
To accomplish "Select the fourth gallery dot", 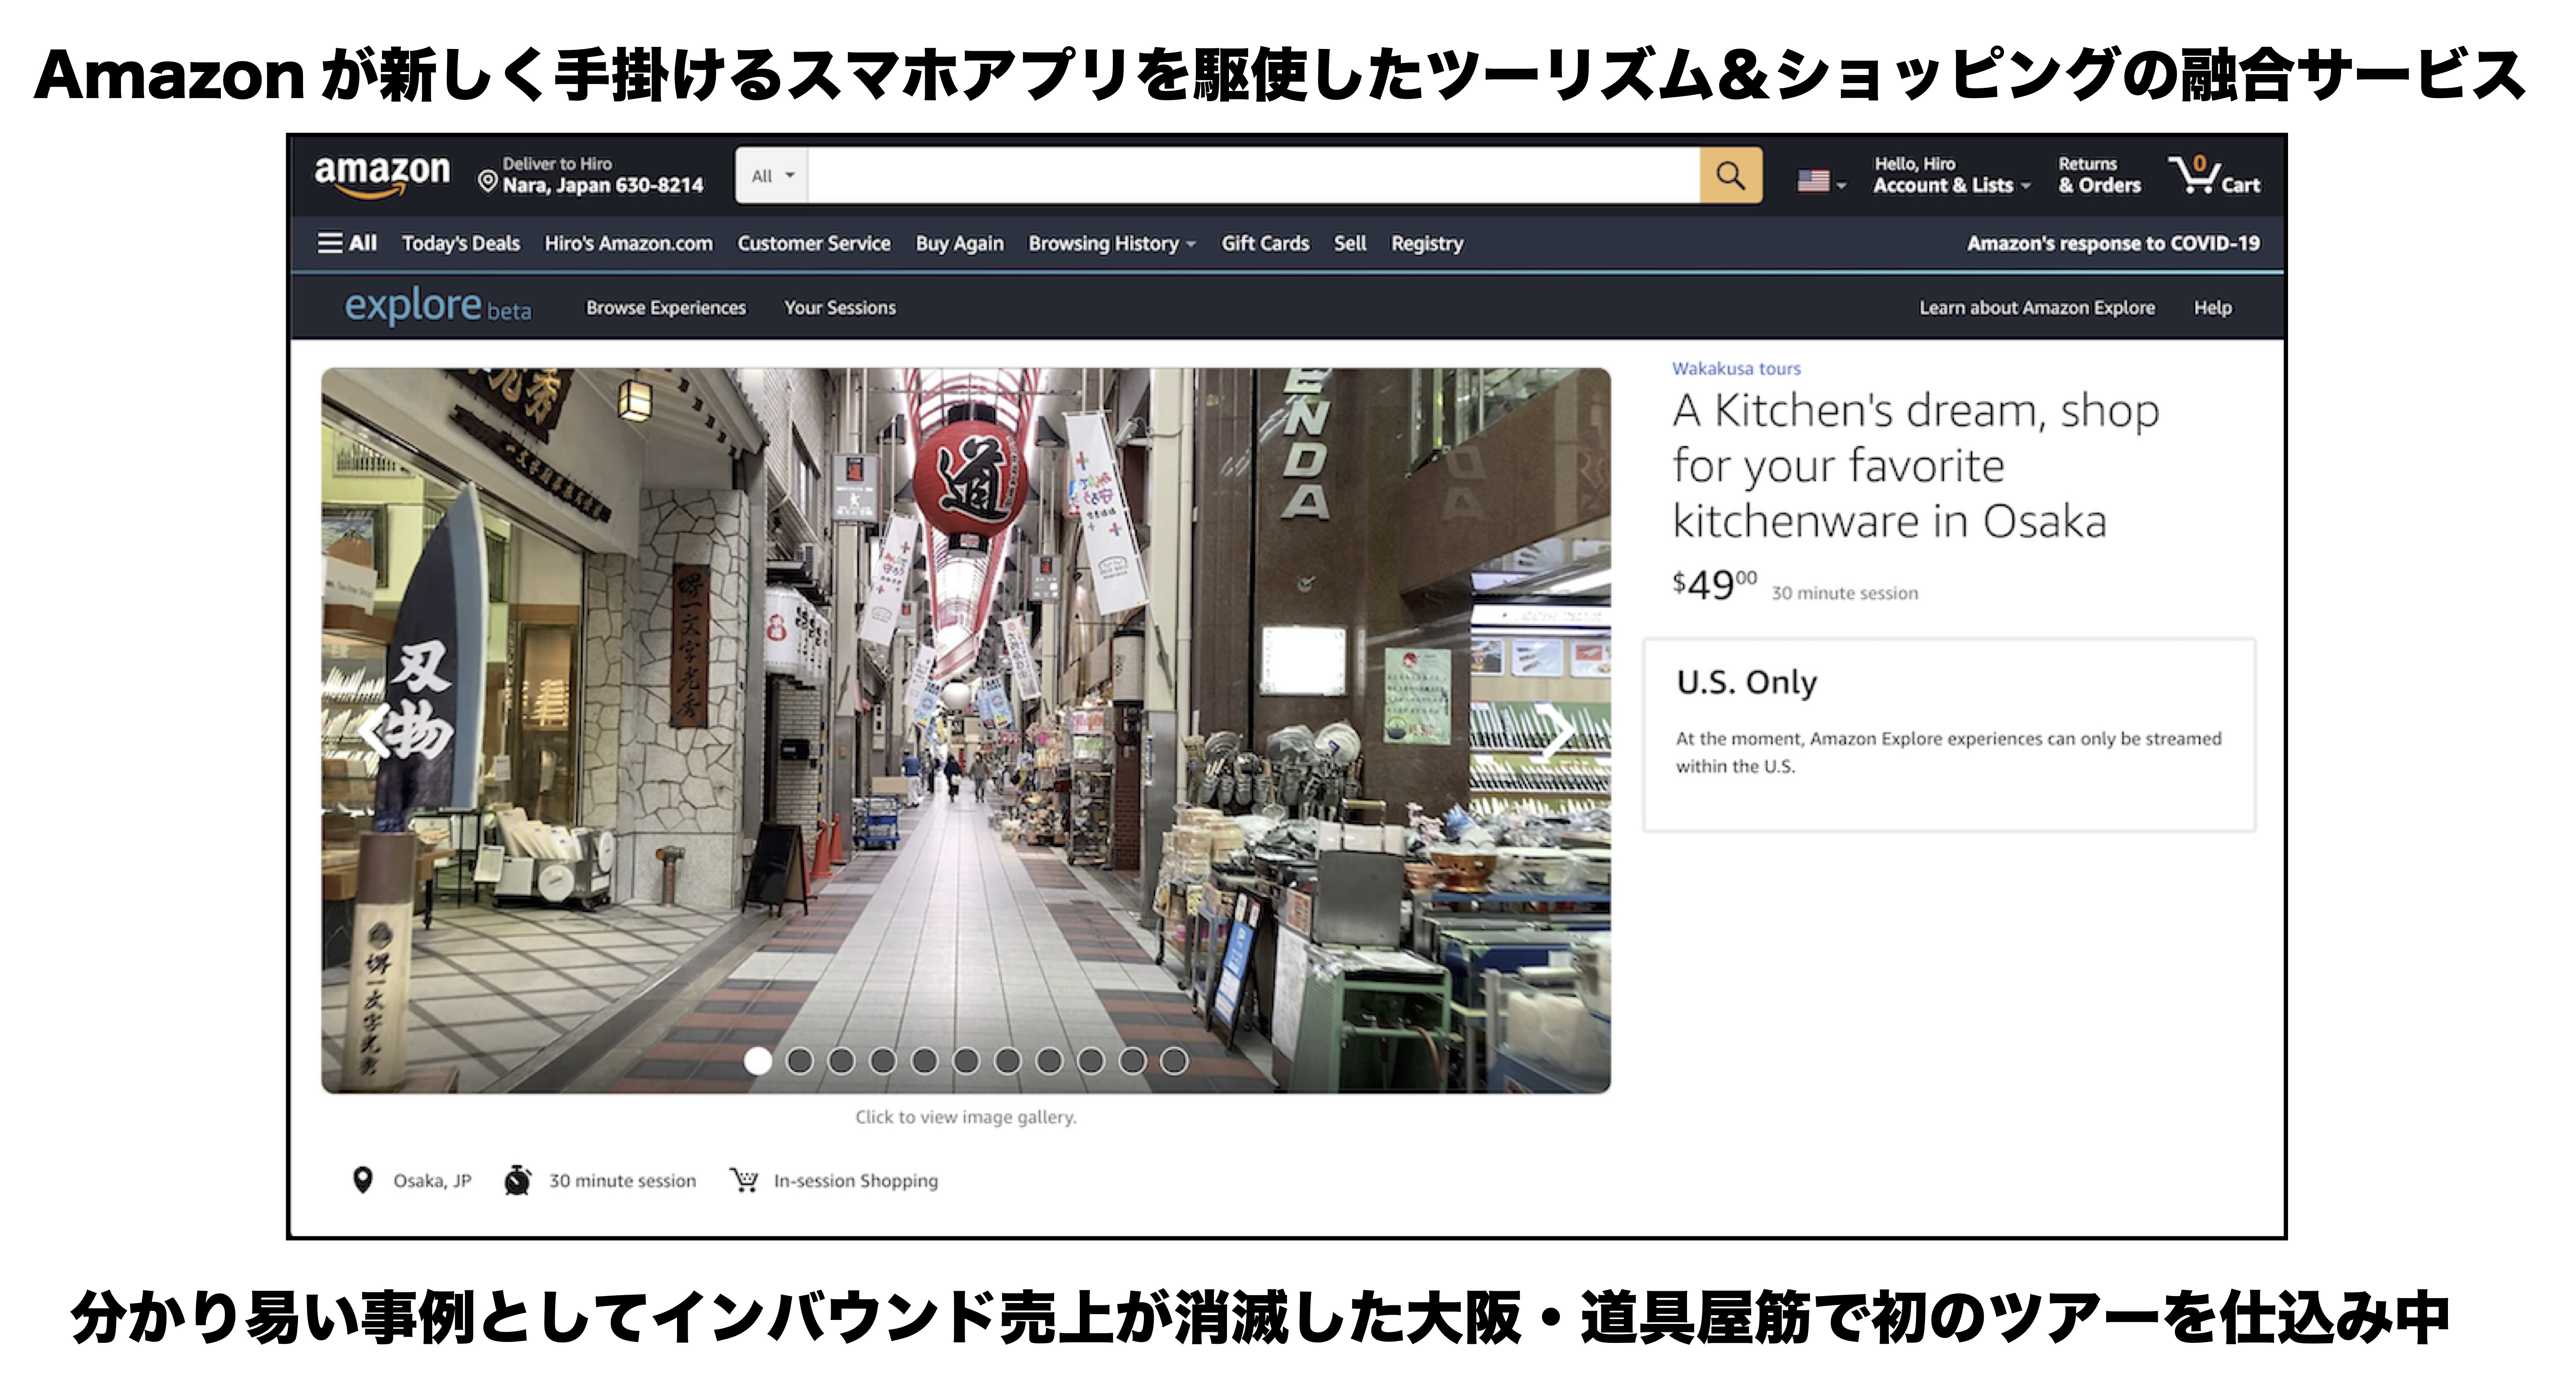I will coord(883,1061).
